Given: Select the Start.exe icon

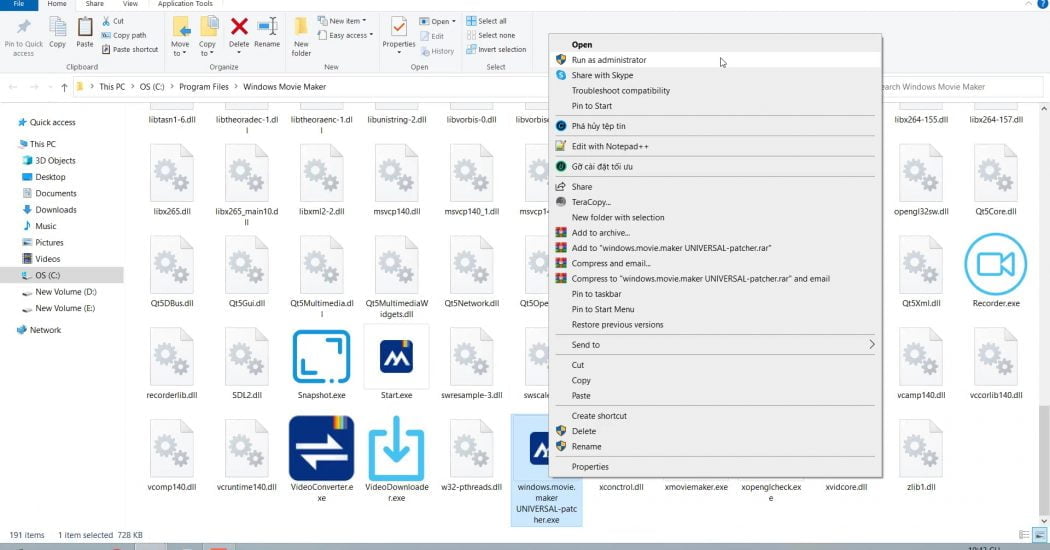Looking at the screenshot, I should [x=396, y=357].
